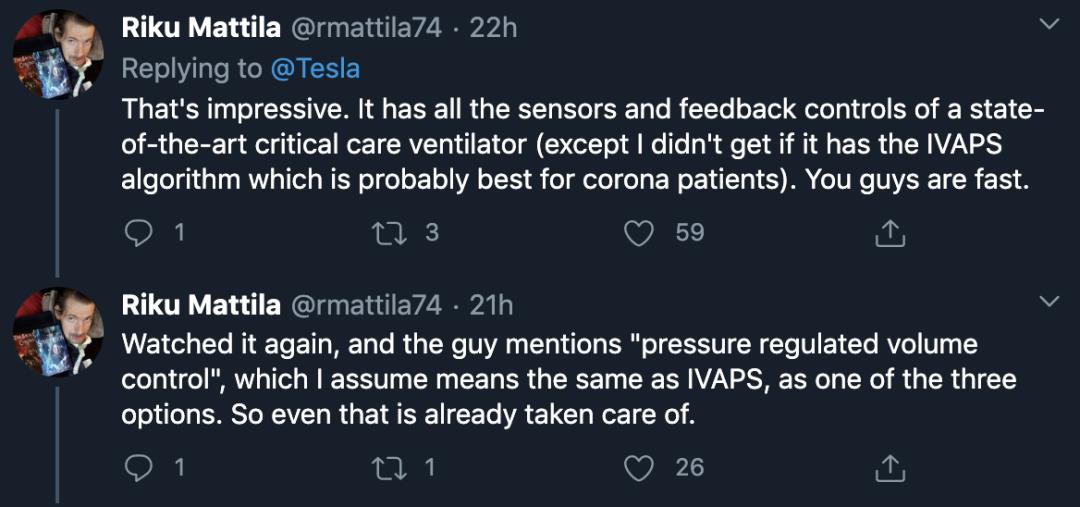This screenshot has width=1080, height=507.
Task: Open the first tweet's 22h timestamp
Action: coord(493,28)
